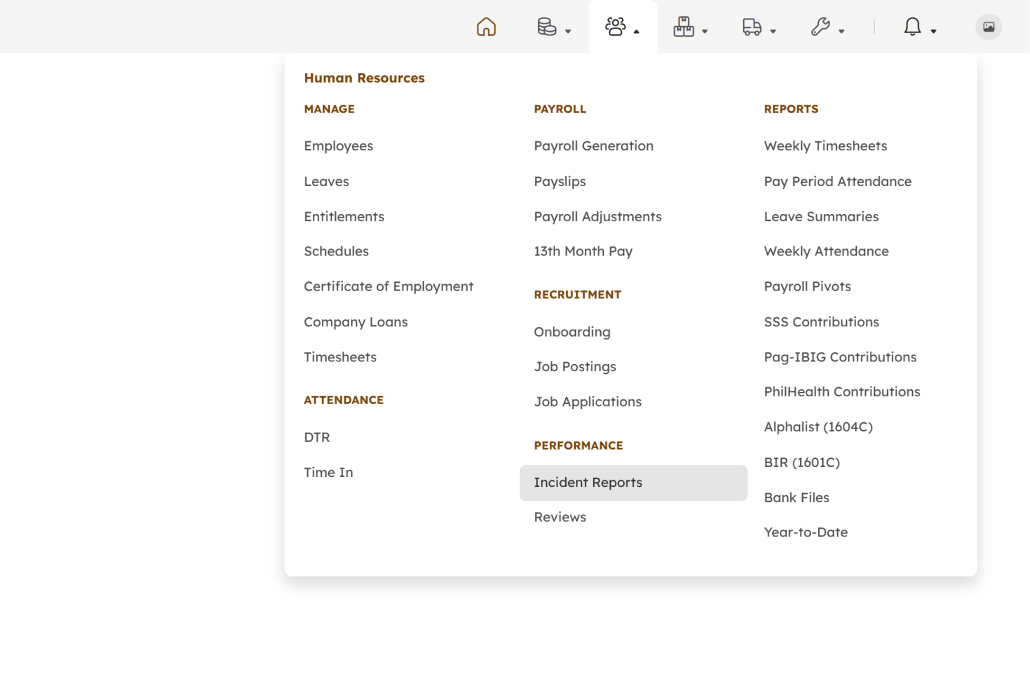Open SSS Contributions report
The width and height of the screenshot is (1030, 695).
click(822, 322)
